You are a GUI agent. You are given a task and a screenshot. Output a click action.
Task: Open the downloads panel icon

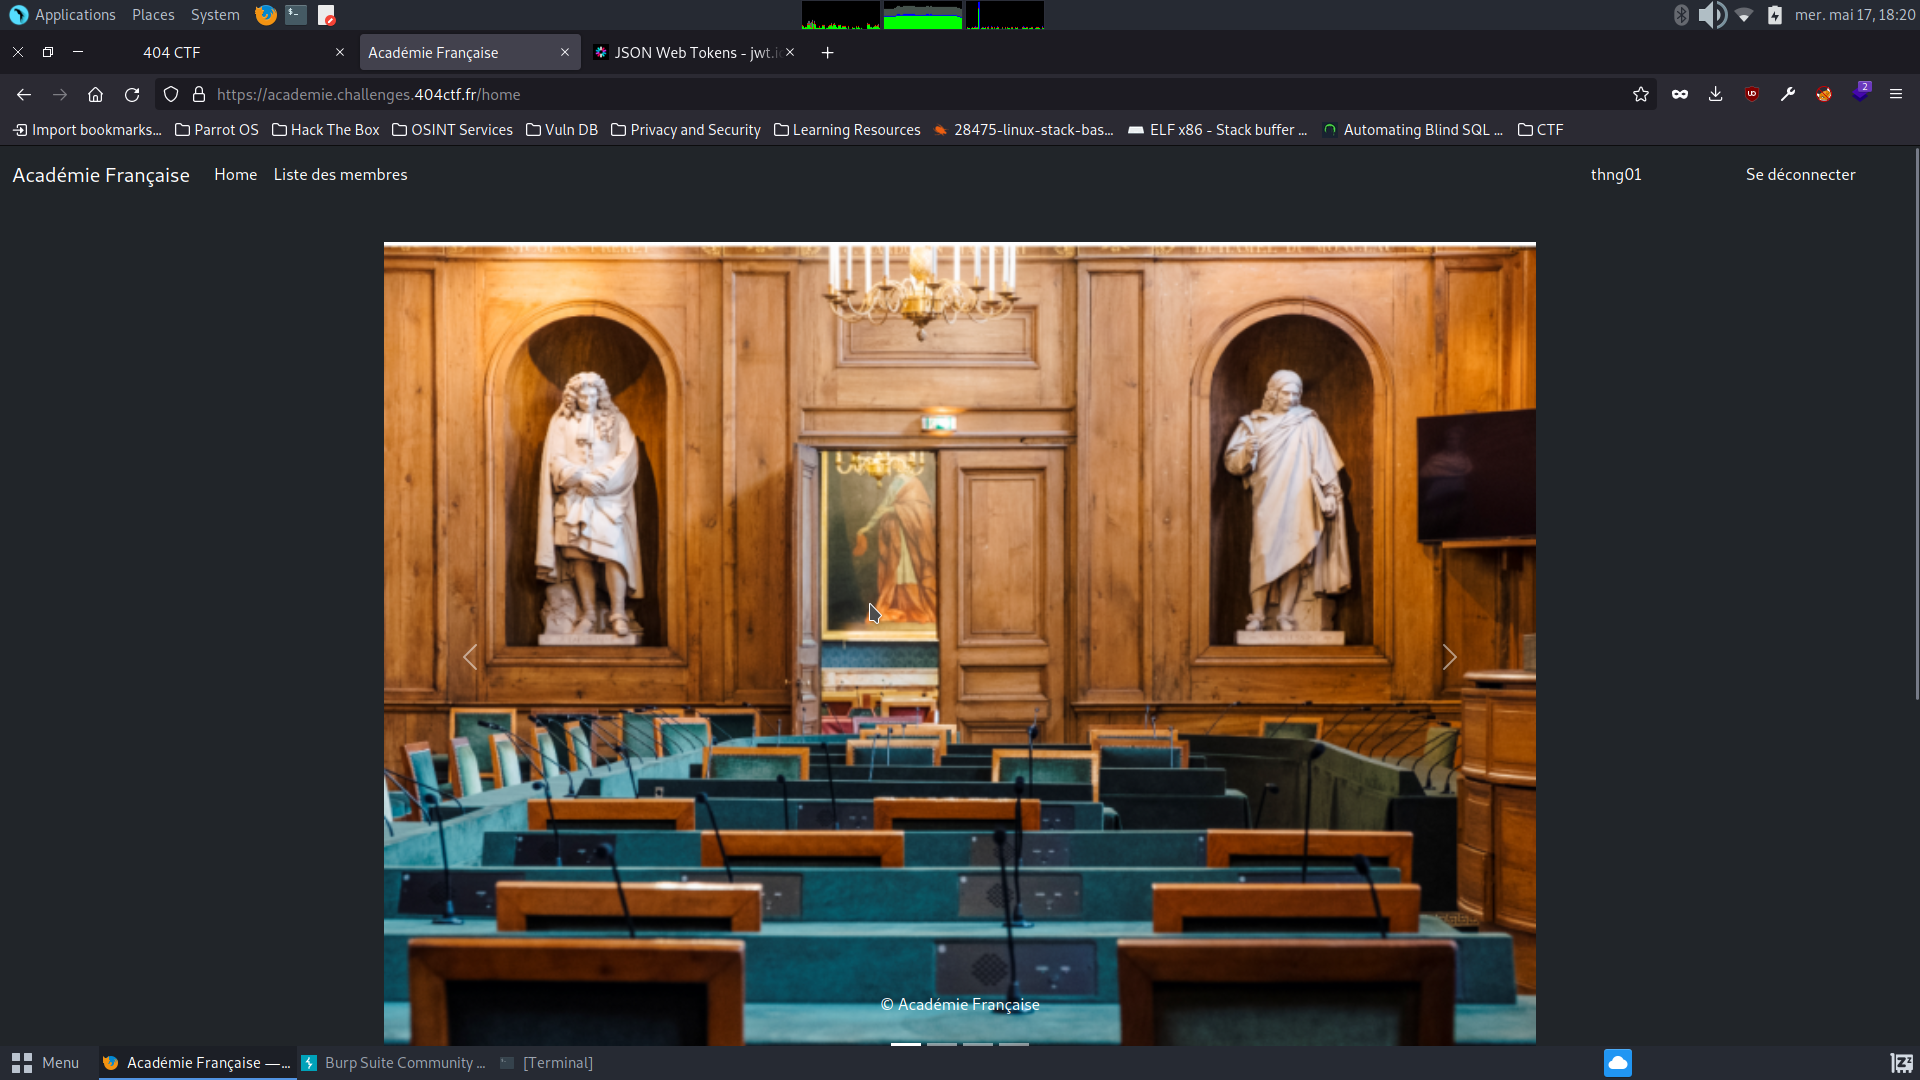[x=1715, y=94]
